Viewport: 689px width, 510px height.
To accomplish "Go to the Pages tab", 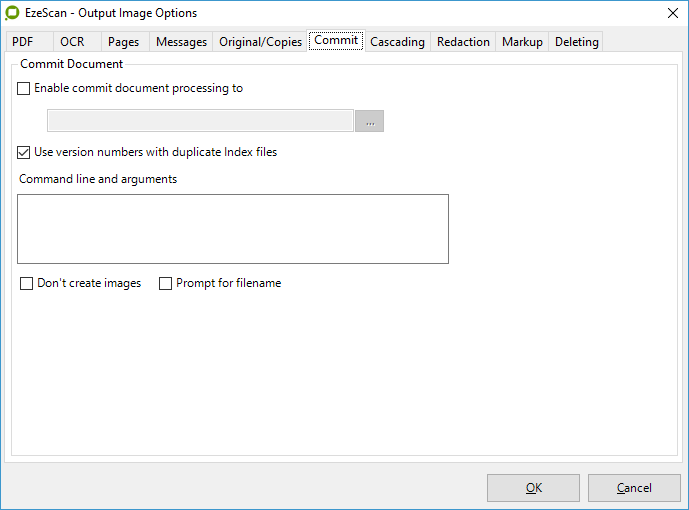I will click(x=123, y=42).
